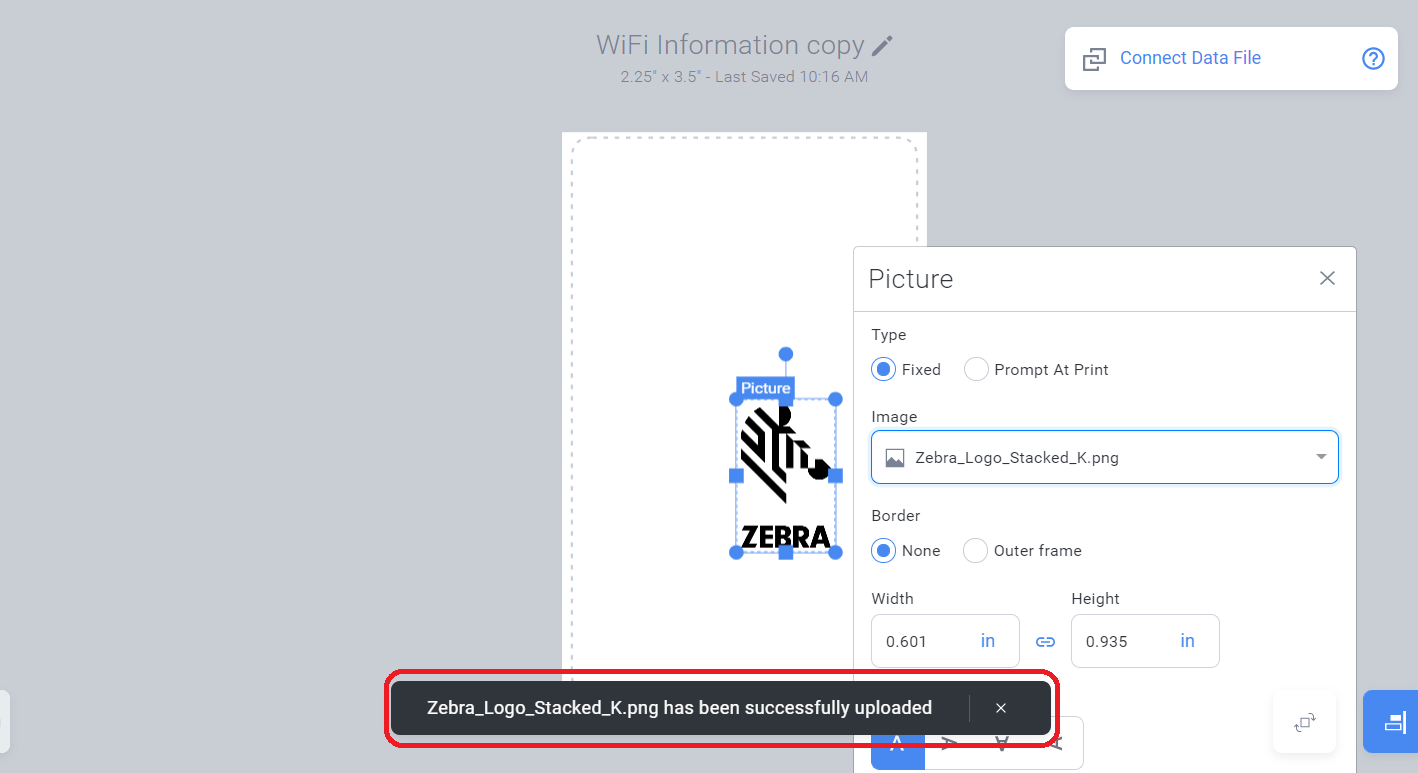Screen dimensions: 1418x773
Task: Select the Prompt At Print picture type
Action: pos(975,369)
